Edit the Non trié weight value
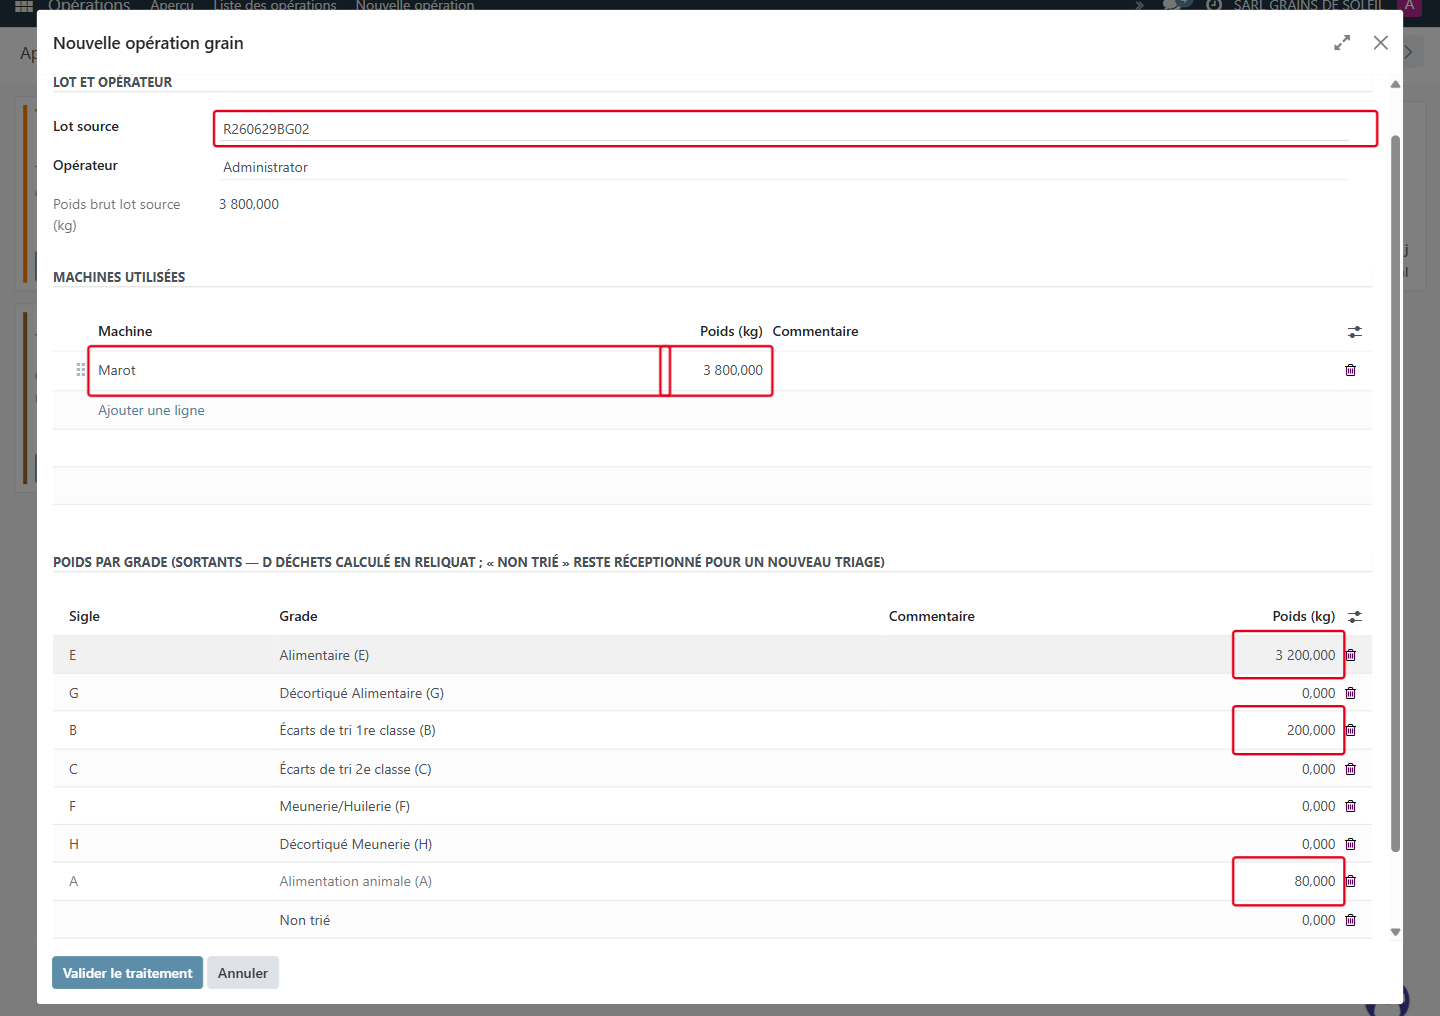 click(x=1318, y=920)
